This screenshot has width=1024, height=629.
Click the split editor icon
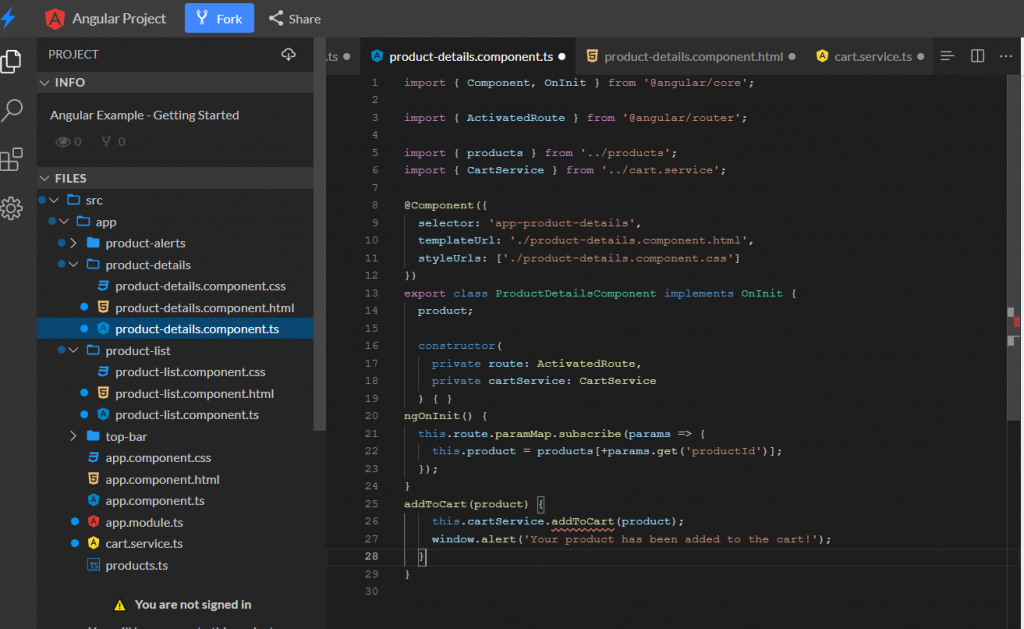978,56
